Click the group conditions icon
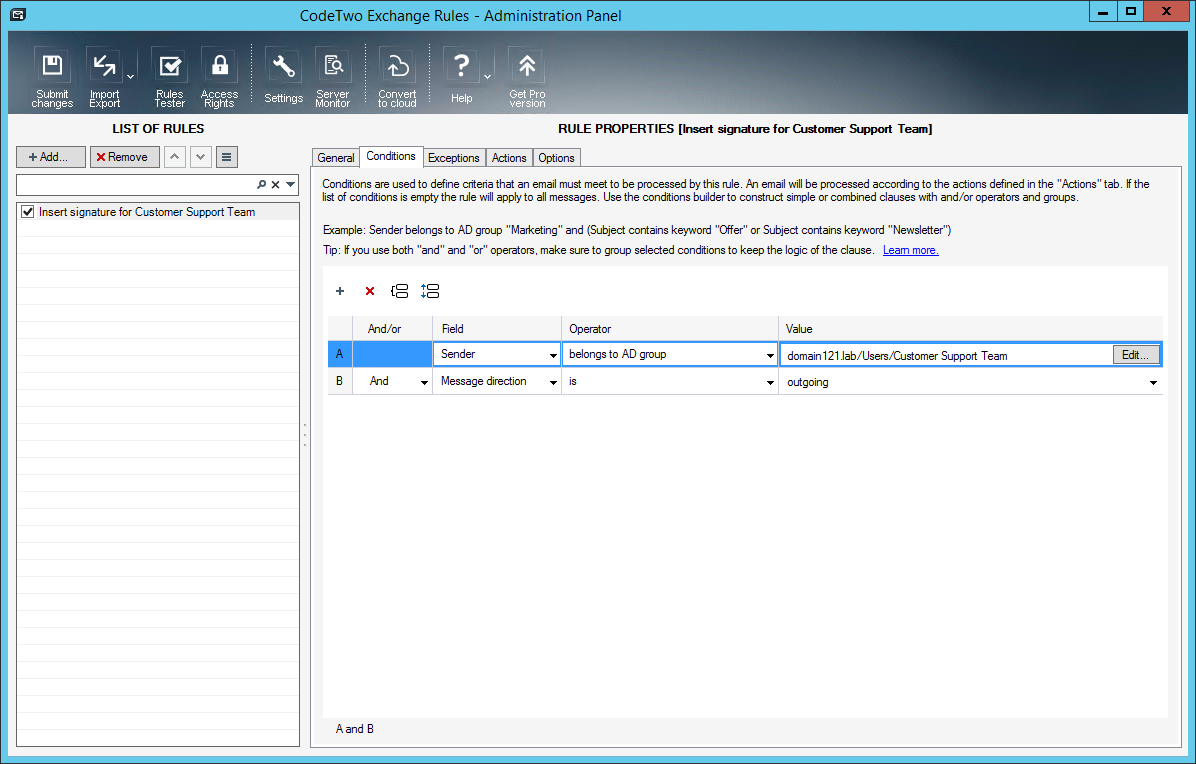The width and height of the screenshot is (1196, 764). point(399,291)
